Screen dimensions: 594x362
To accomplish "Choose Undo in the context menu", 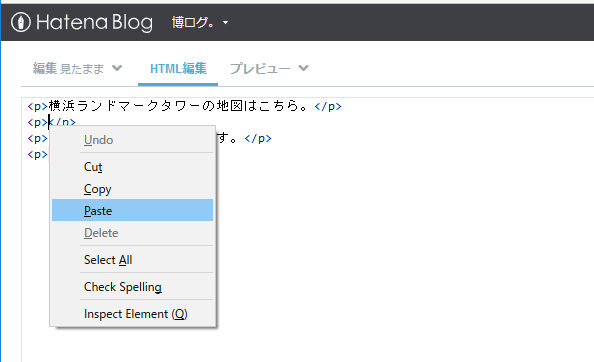I will 133,140.
